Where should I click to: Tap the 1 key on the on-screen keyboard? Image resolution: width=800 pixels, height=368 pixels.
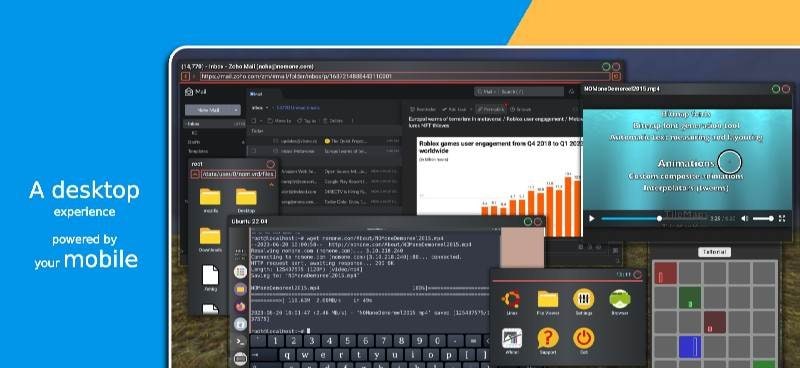(x=276, y=341)
